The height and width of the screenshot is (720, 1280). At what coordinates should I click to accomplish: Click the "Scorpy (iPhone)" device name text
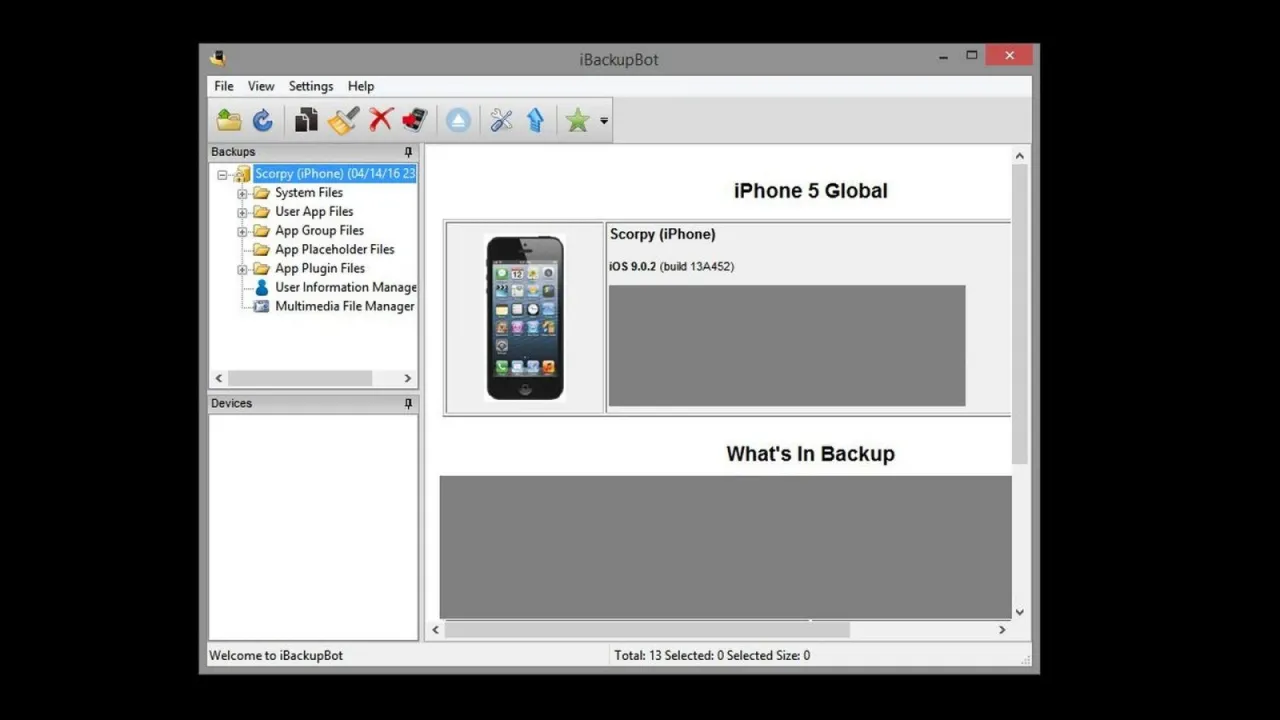click(662, 234)
